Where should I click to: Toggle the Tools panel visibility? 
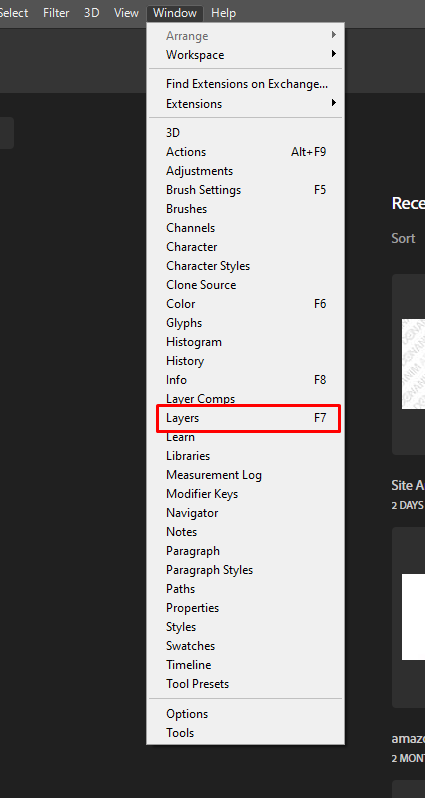tap(246, 733)
